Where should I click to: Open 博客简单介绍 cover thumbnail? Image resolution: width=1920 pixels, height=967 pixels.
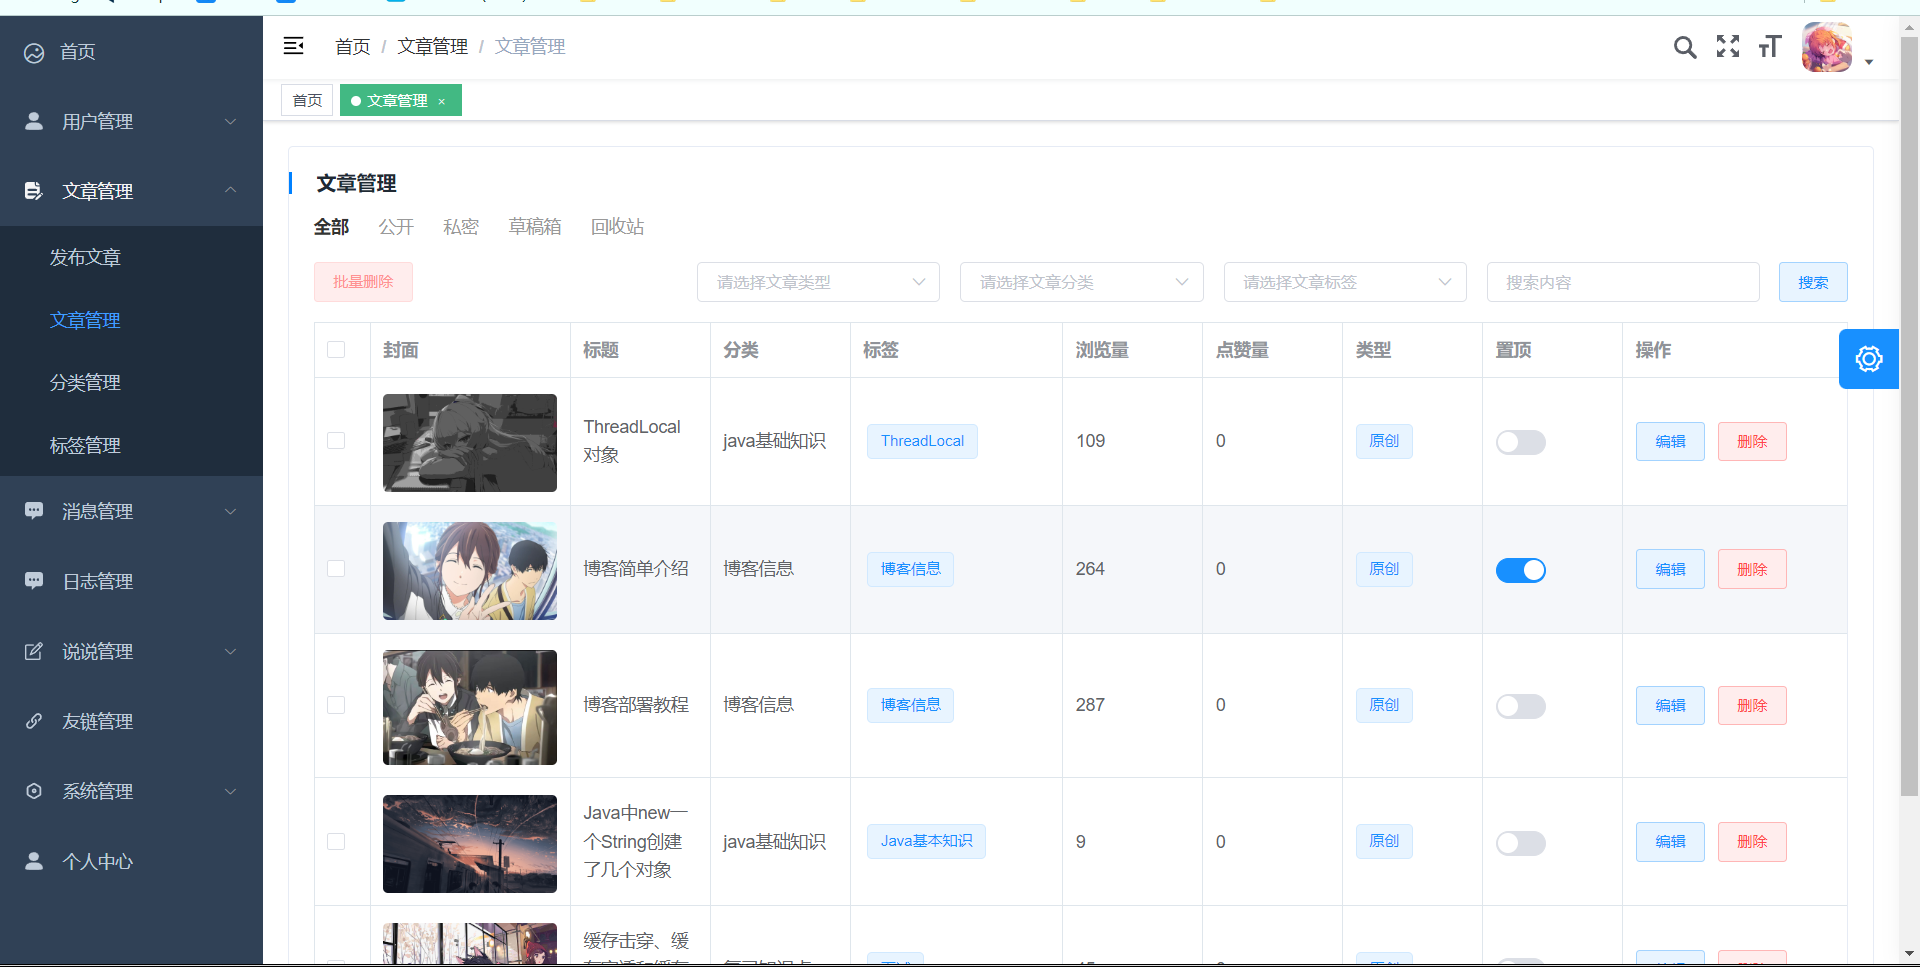point(470,571)
